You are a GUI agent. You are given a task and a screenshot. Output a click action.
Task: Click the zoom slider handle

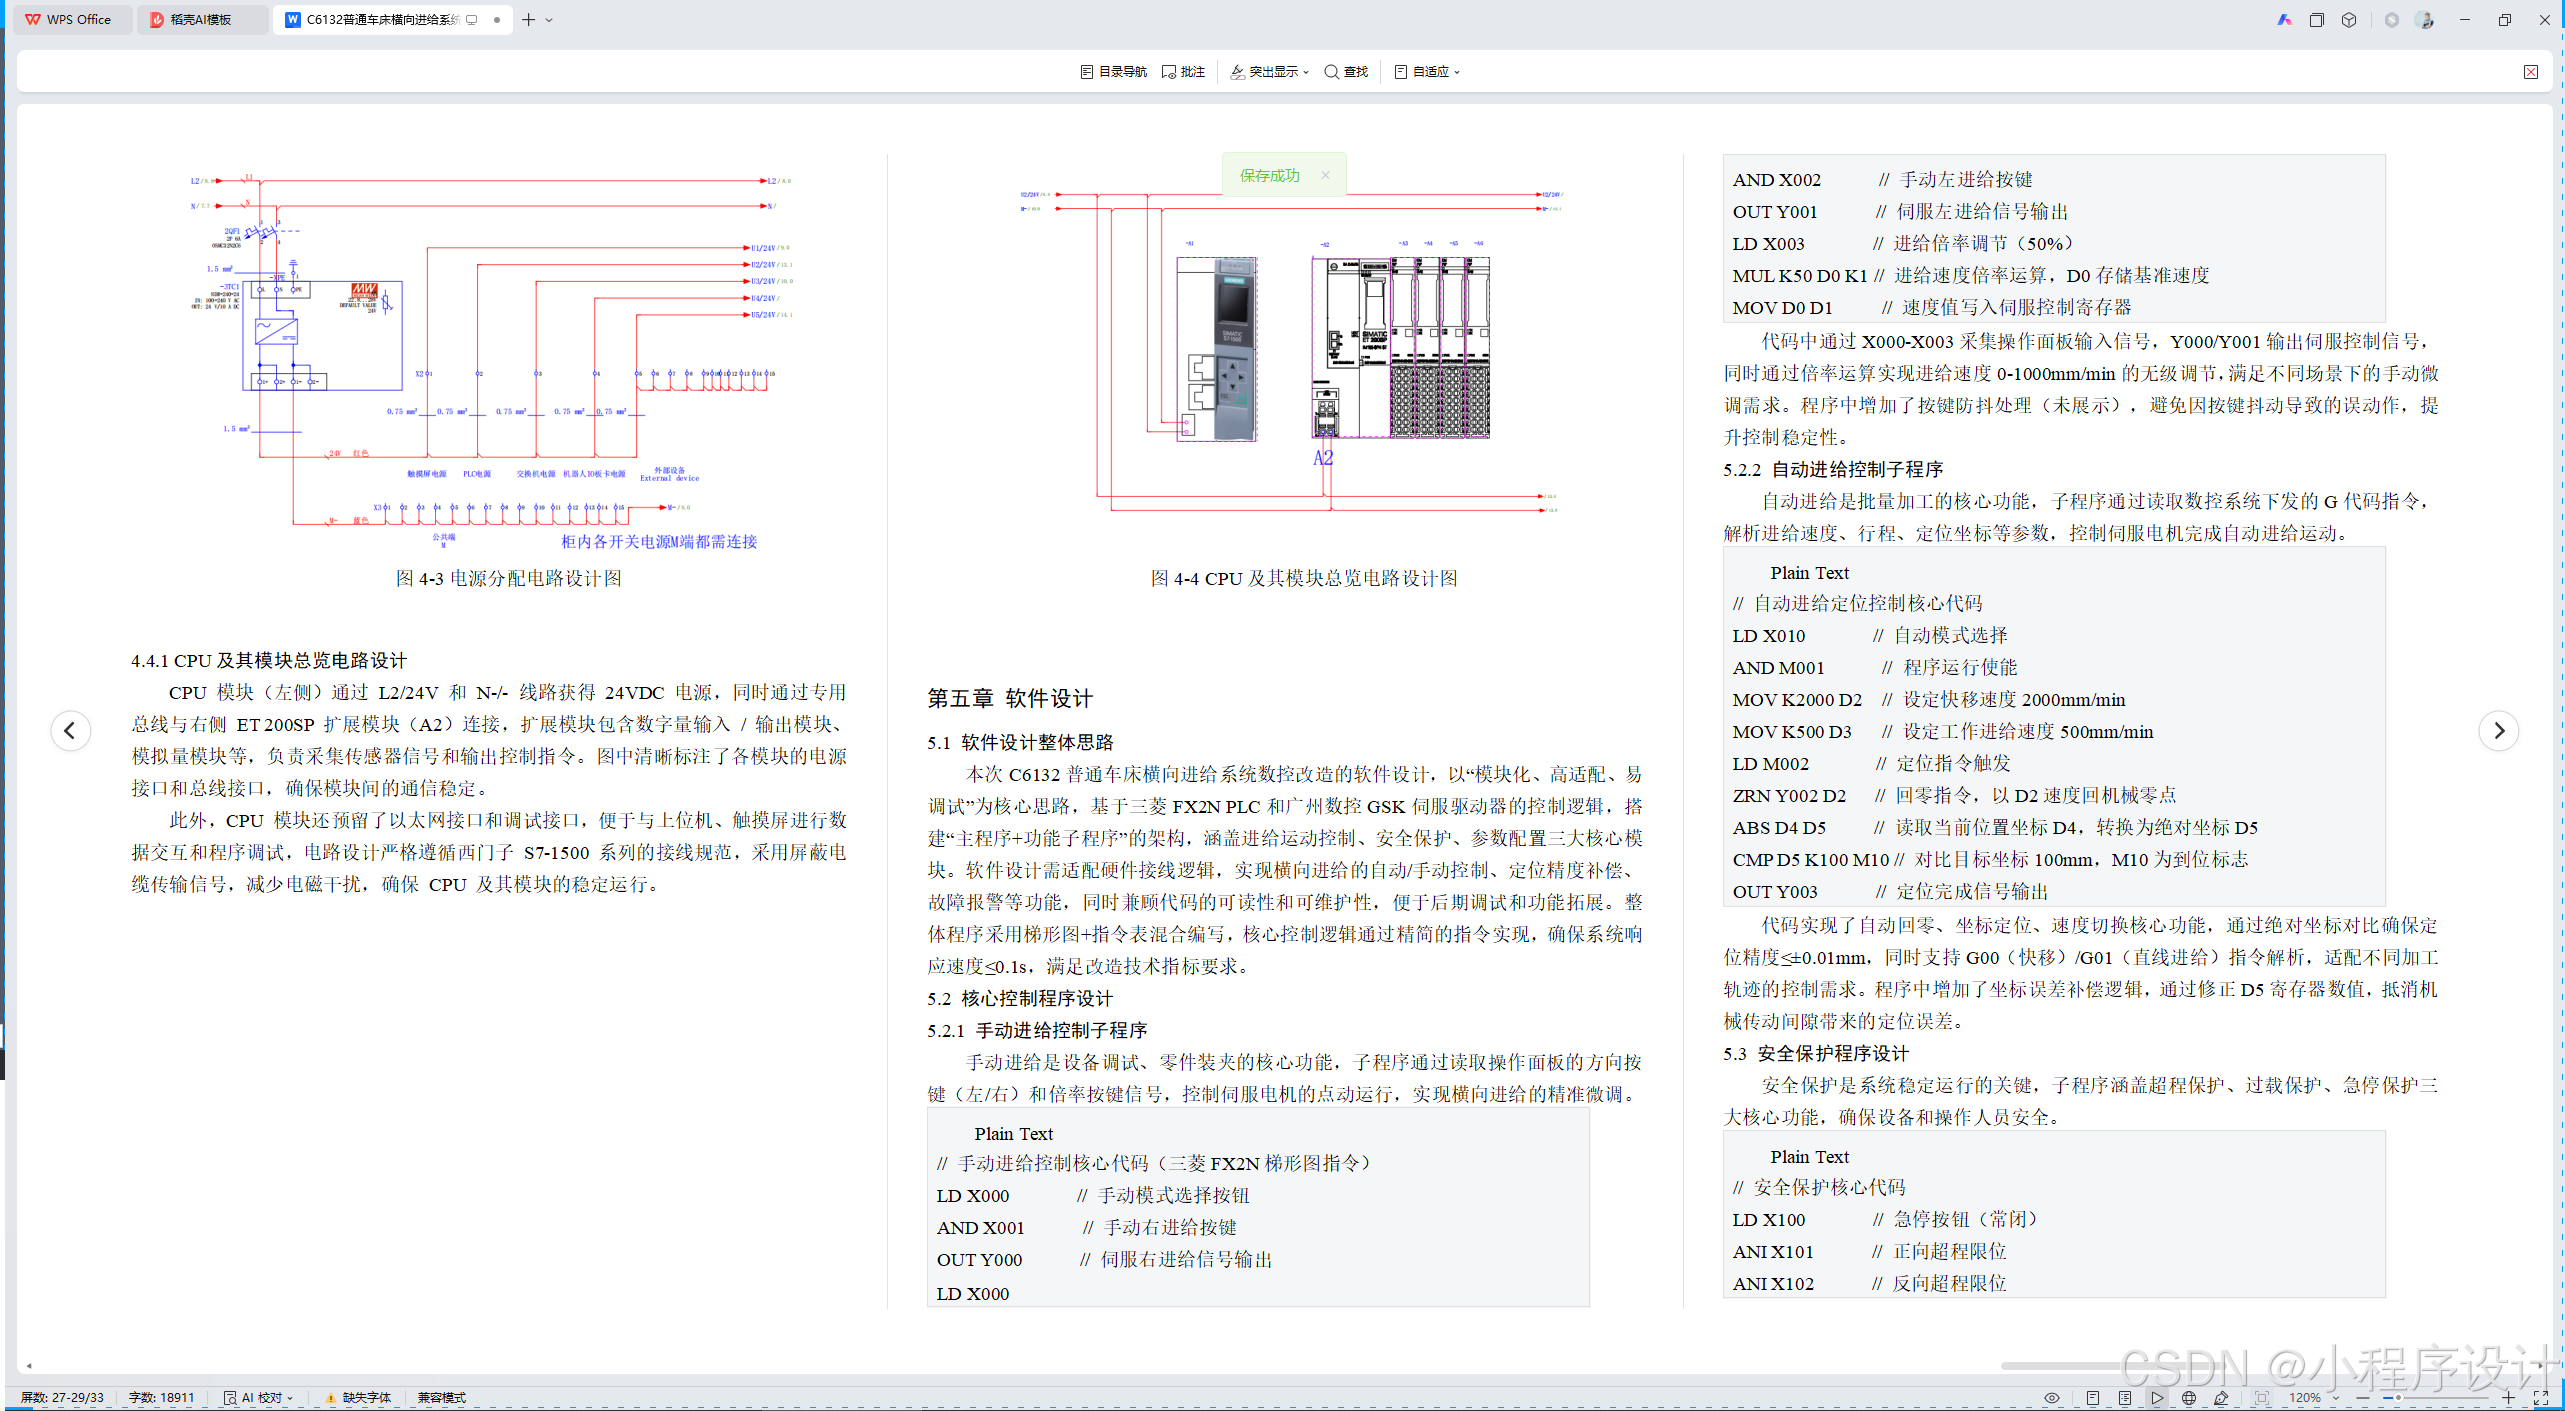pyautogui.click(x=2397, y=1398)
